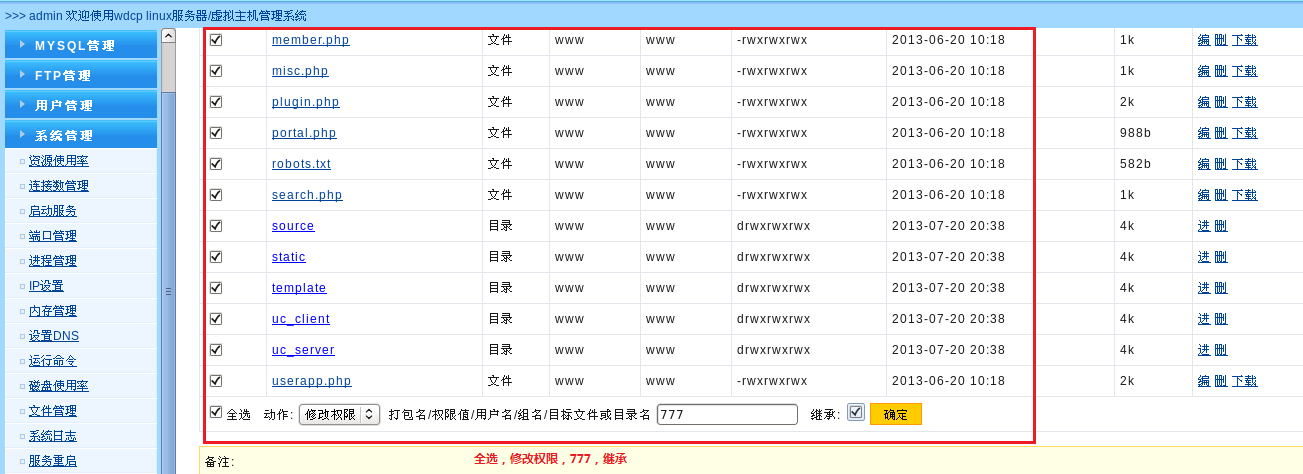1303x474 pixels.
Task: Click 下载 download link for robots.txt
Action: (1244, 164)
